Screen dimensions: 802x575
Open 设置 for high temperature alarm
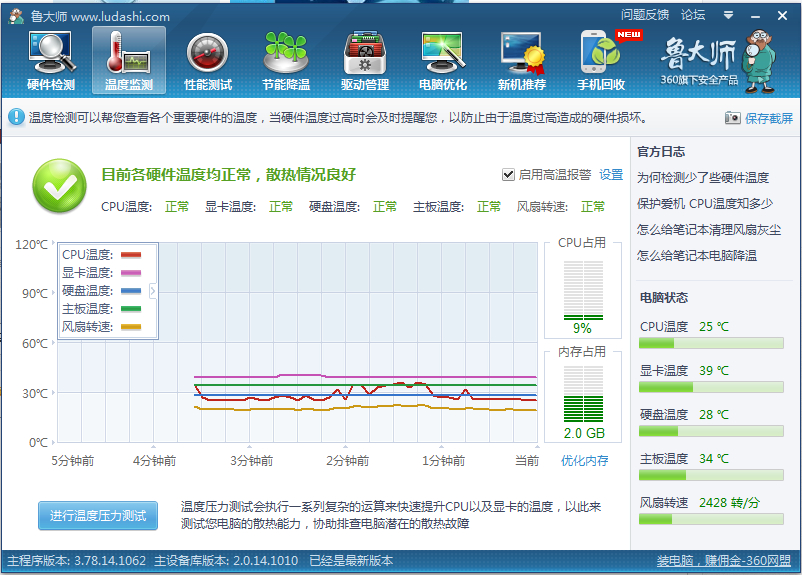611,175
